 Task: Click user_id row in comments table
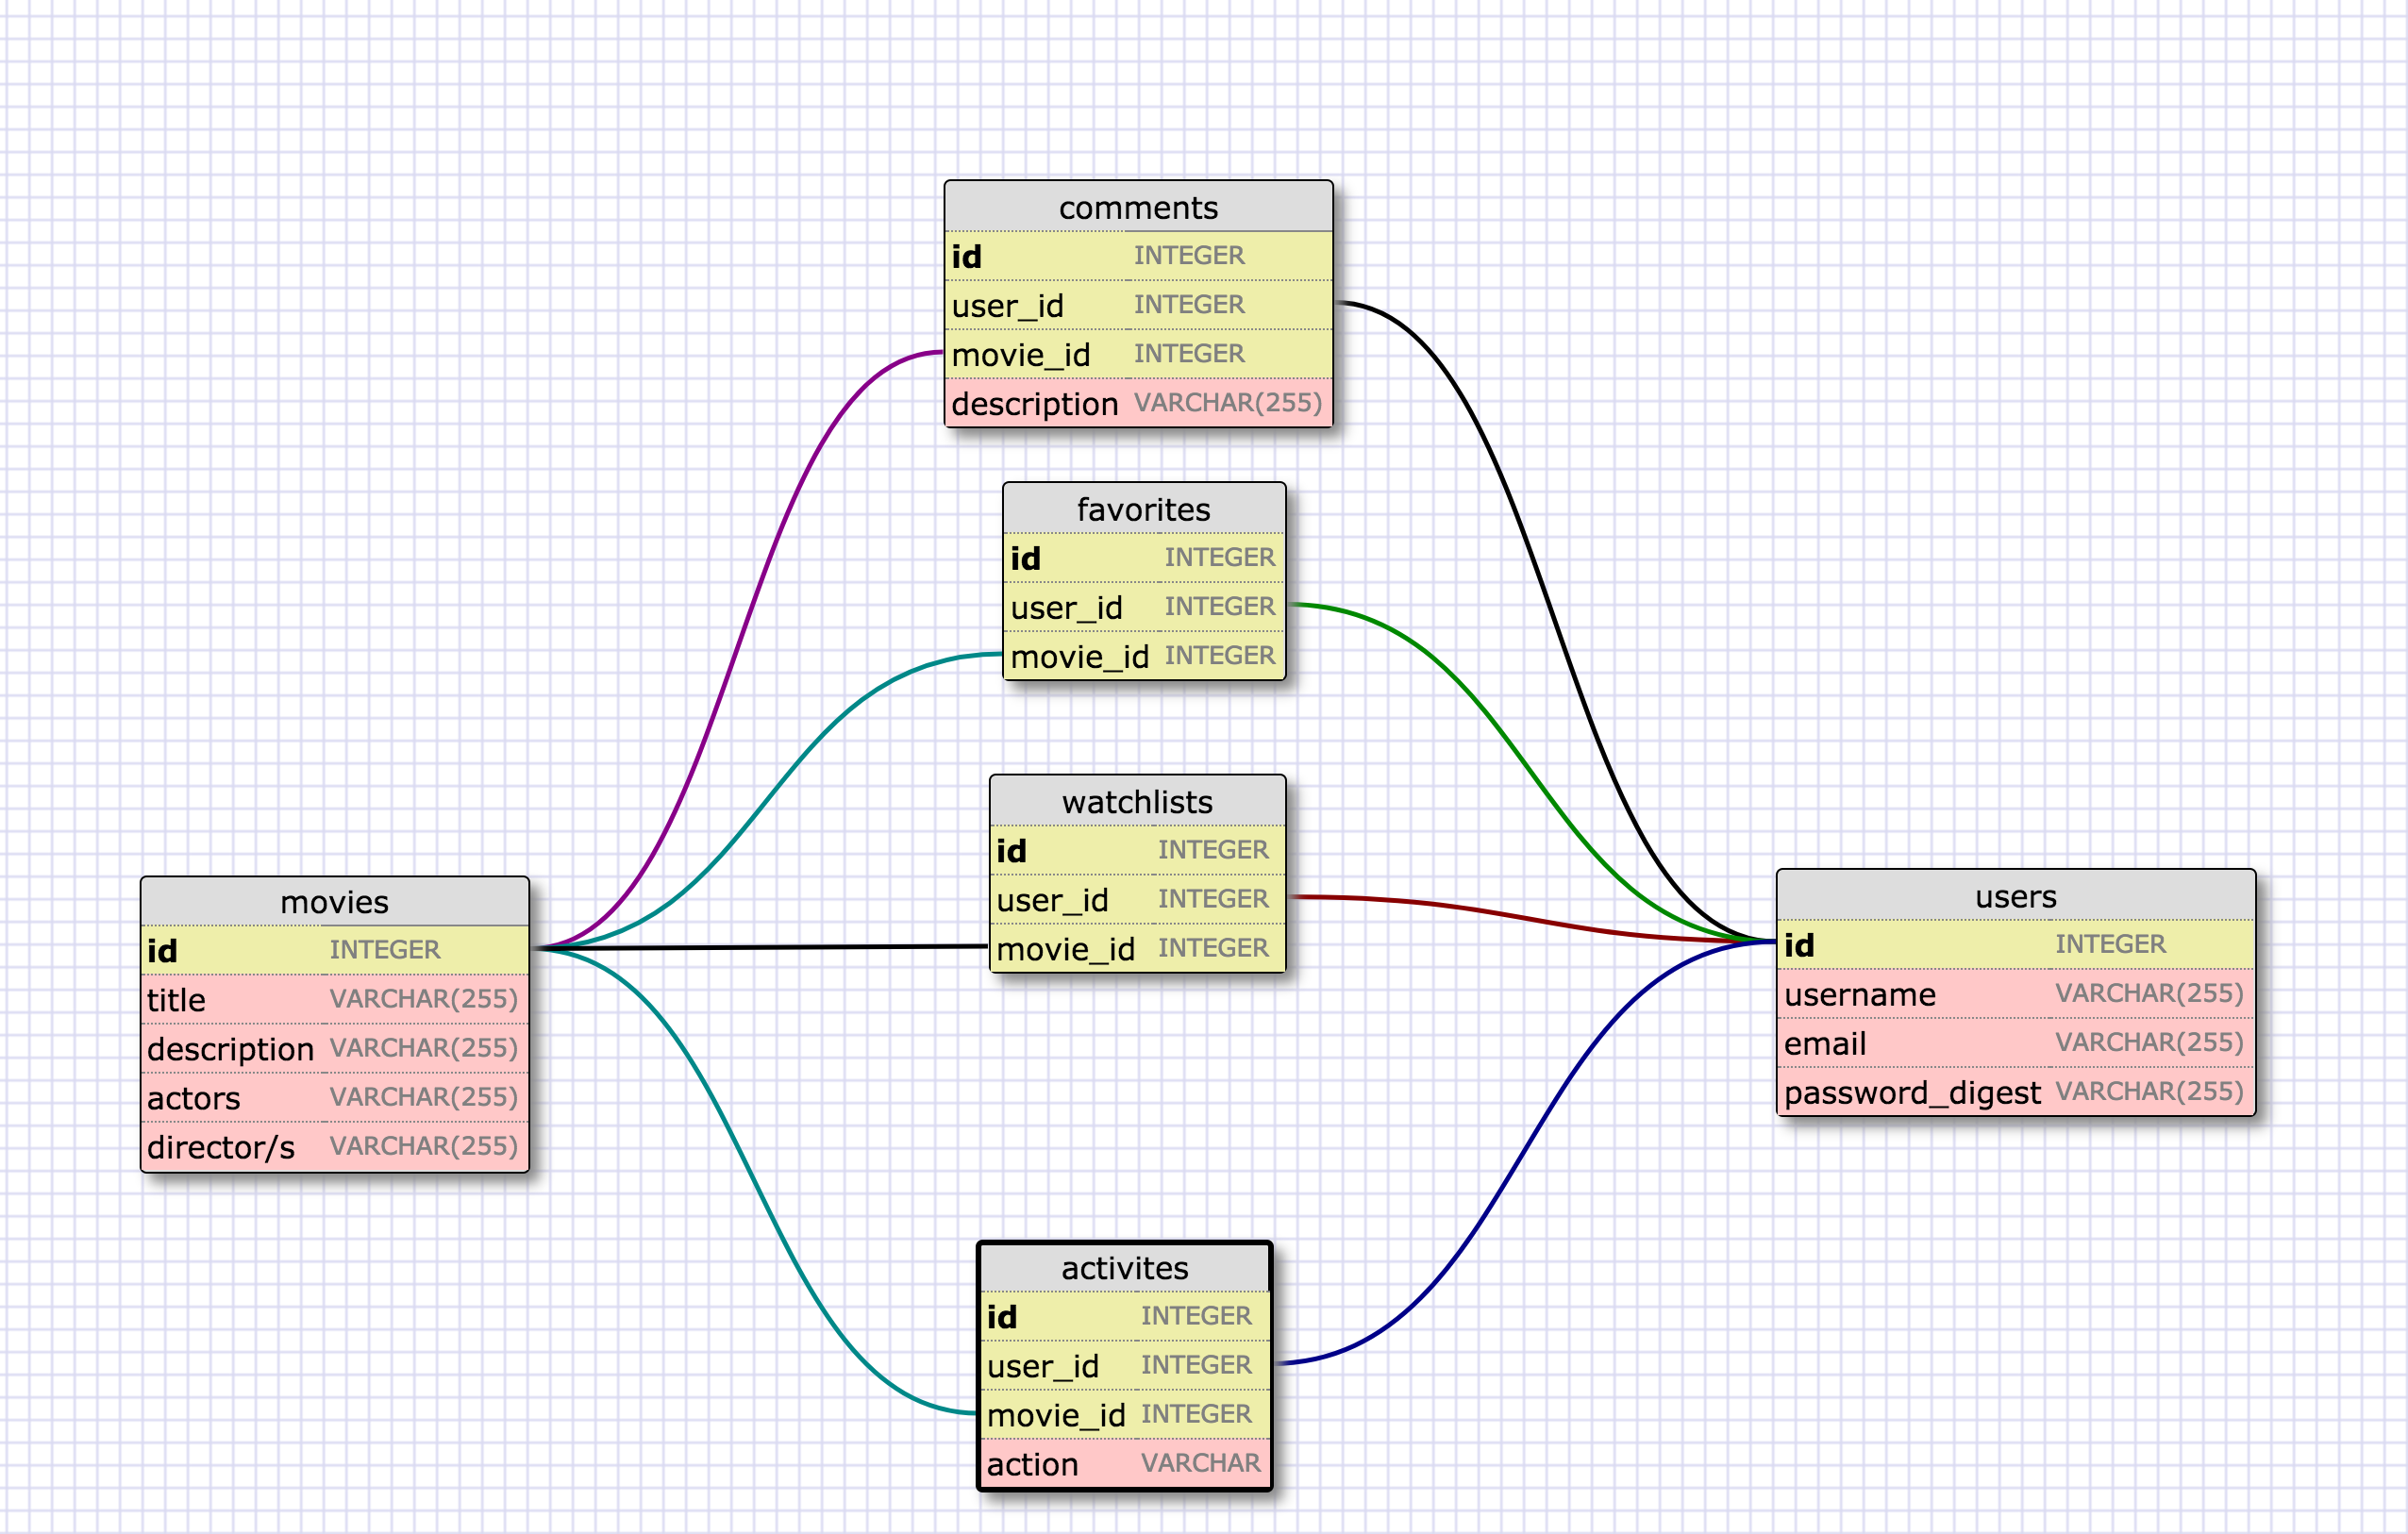(x=1138, y=305)
